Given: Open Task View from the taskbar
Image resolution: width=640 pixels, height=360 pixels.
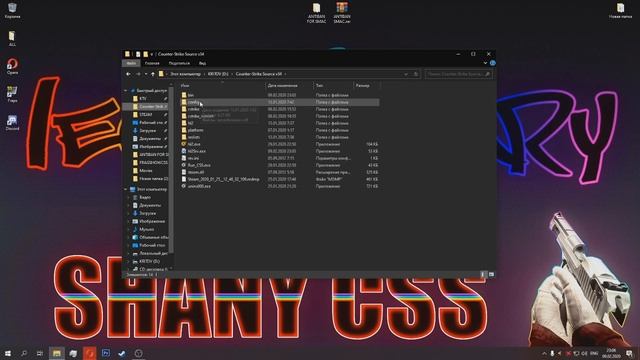Looking at the screenshot, I should pyautogui.click(x=40, y=353).
